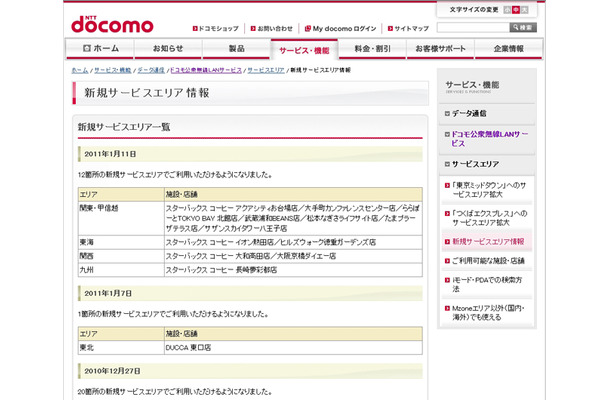Click red arrow beside 新規サービスエリア情報

coord(447,242)
